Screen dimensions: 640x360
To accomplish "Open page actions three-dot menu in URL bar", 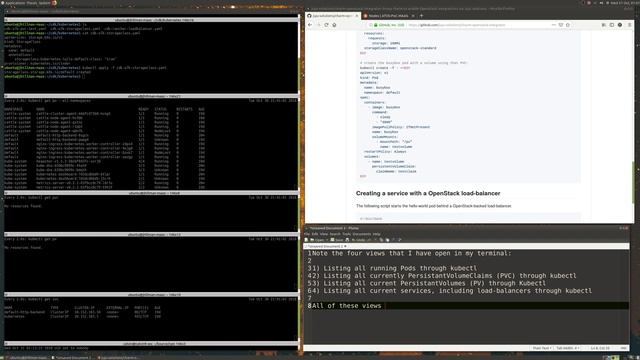I will (553, 25).
